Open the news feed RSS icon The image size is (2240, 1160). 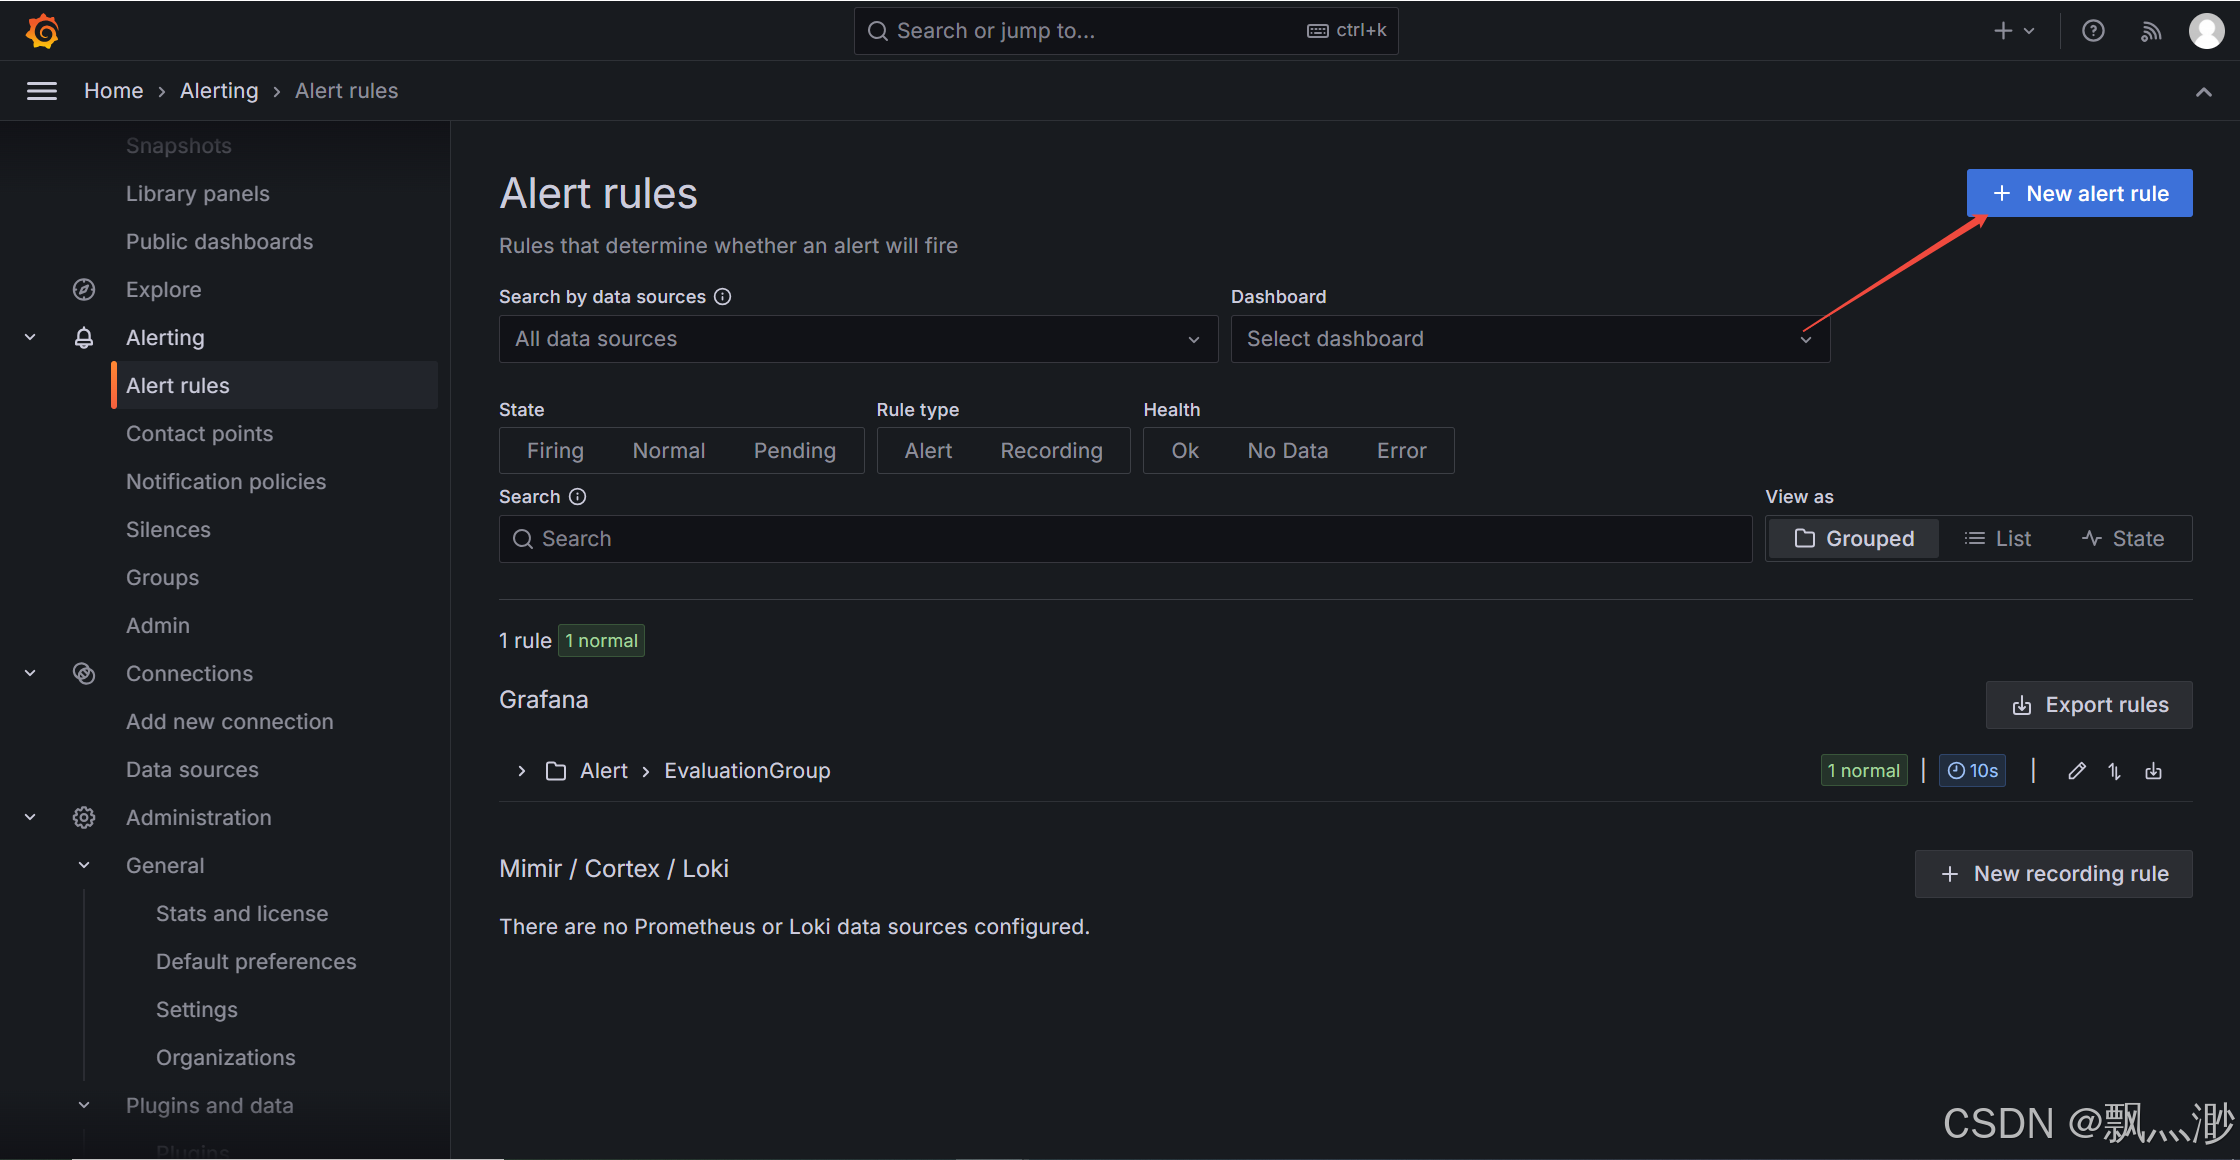click(2151, 31)
